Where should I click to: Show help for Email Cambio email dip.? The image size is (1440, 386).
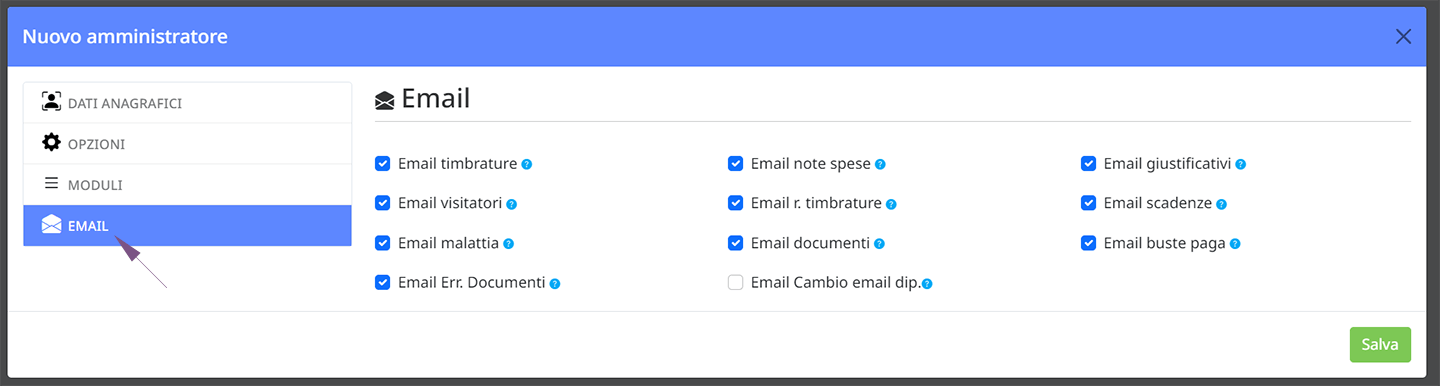tap(927, 284)
